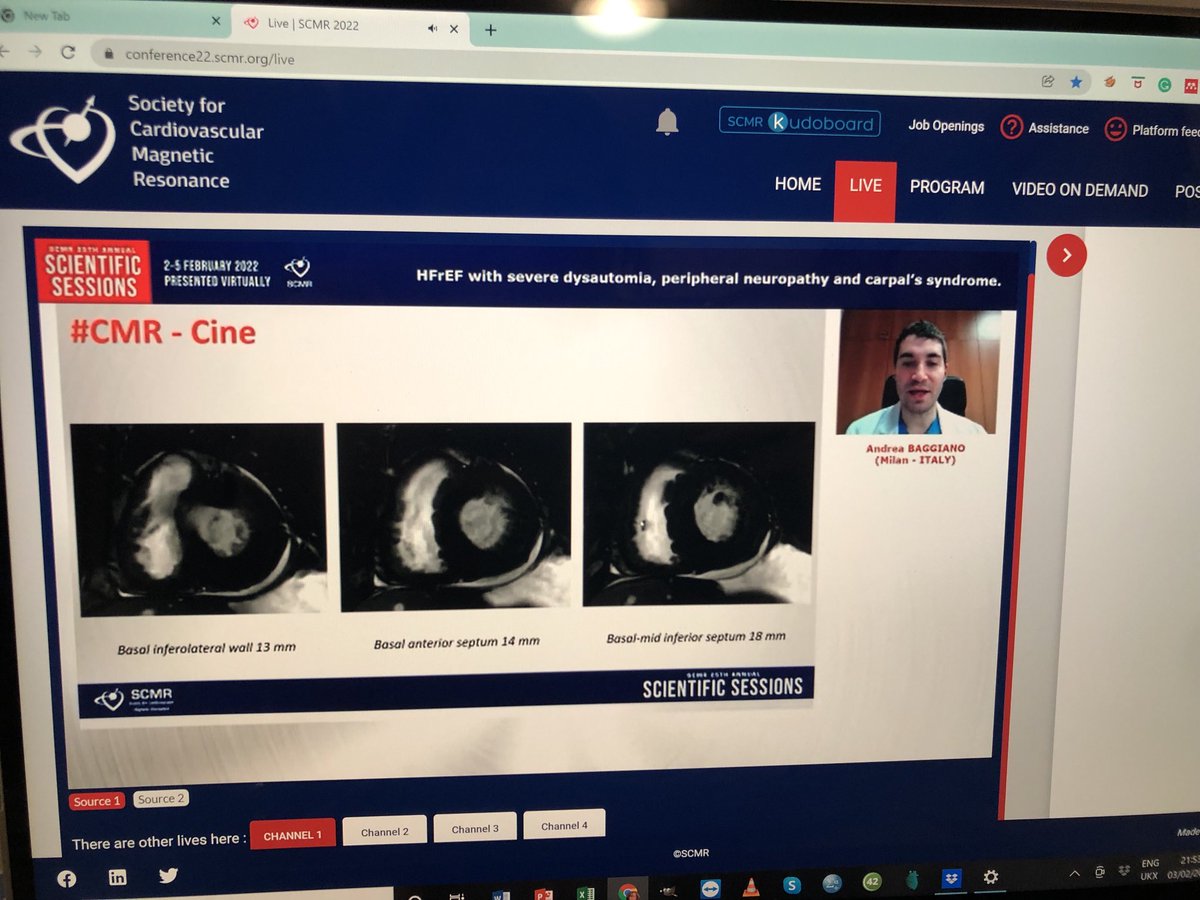Screen dimensions: 1200x900
Task: Open Settings gear from the taskbar
Action: click(x=990, y=877)
